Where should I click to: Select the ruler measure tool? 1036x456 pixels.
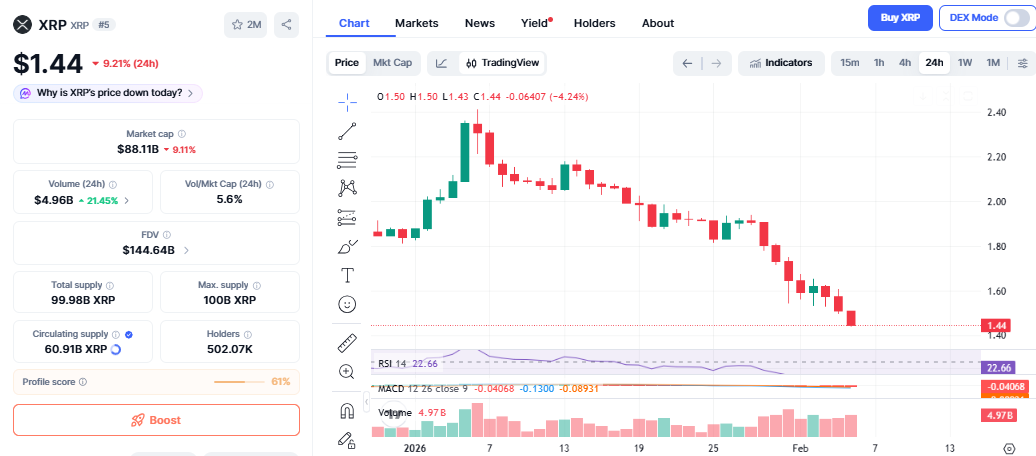click(x=347, y=343)
